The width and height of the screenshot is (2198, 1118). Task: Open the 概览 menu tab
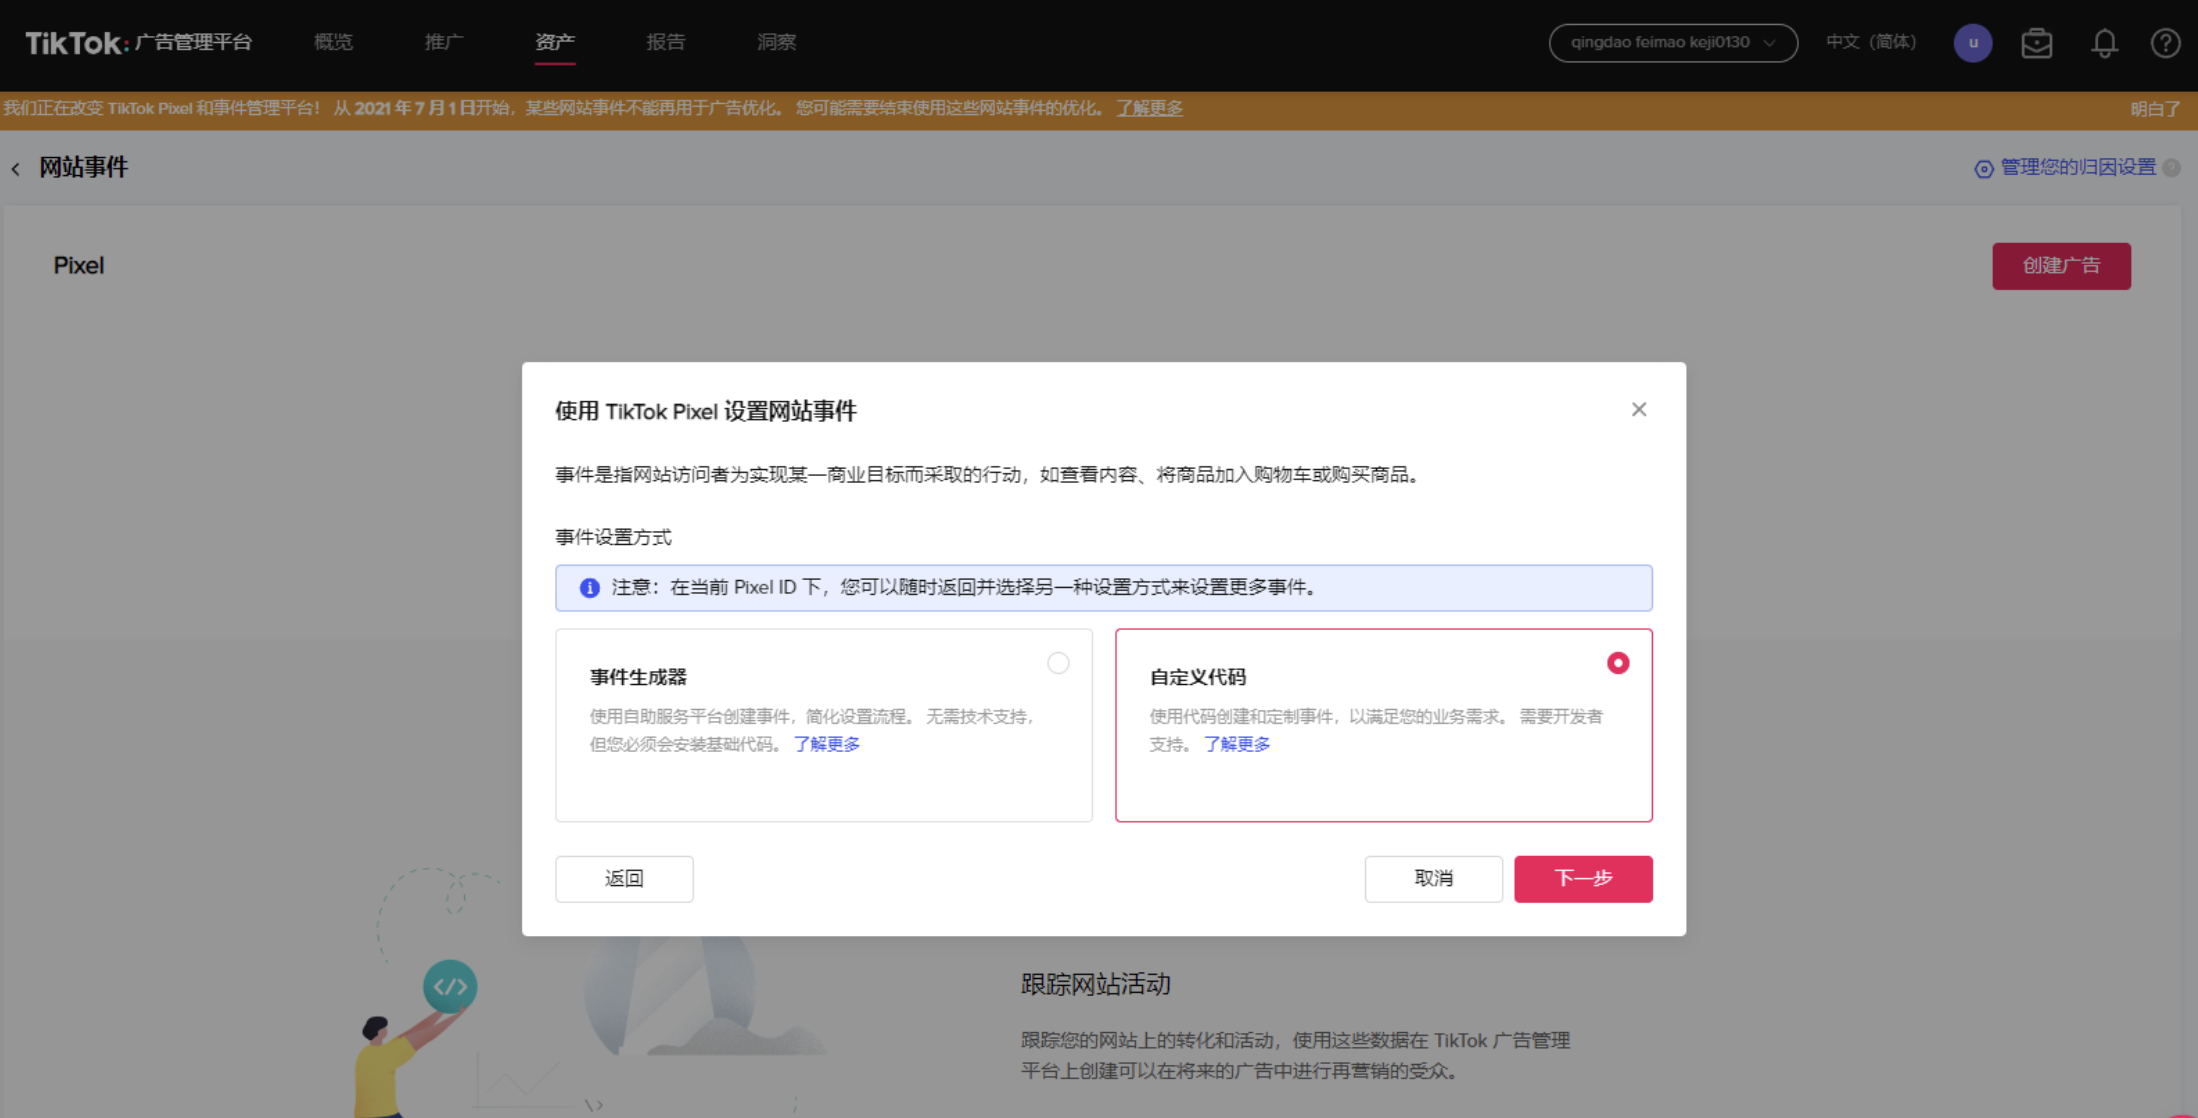(333, 42)
